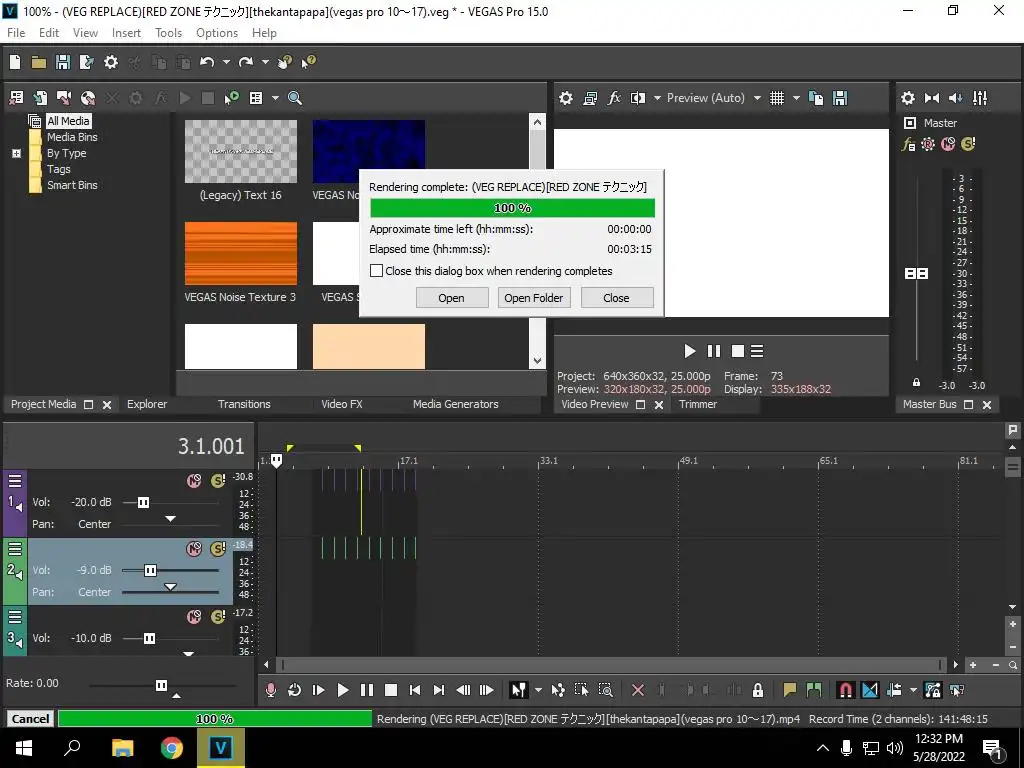Toggle Loop Playback in transport bar
1024x768 pixels.
(x=294, y=690)
